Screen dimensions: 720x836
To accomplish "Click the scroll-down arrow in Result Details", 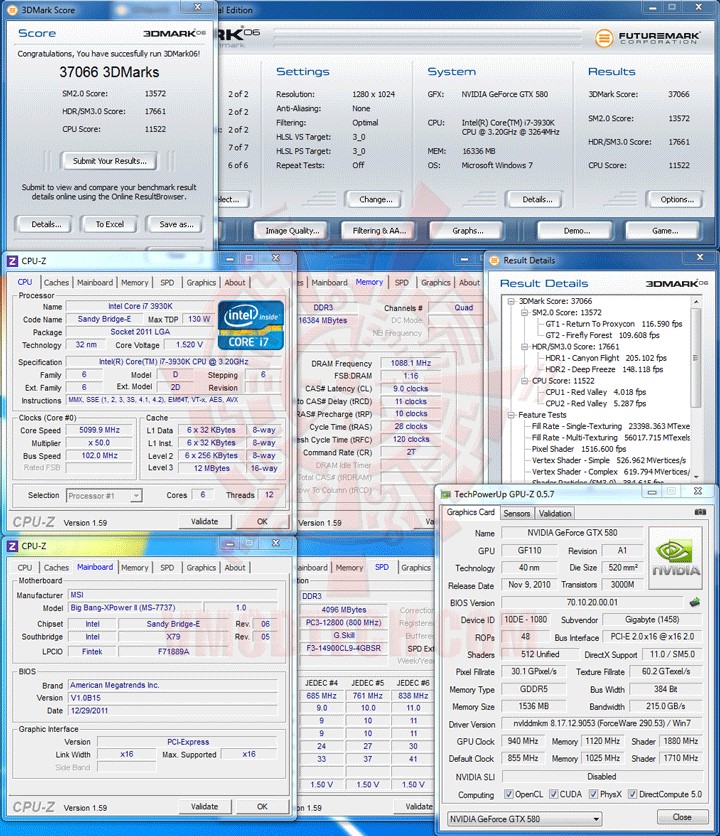I will click(695, 478).
